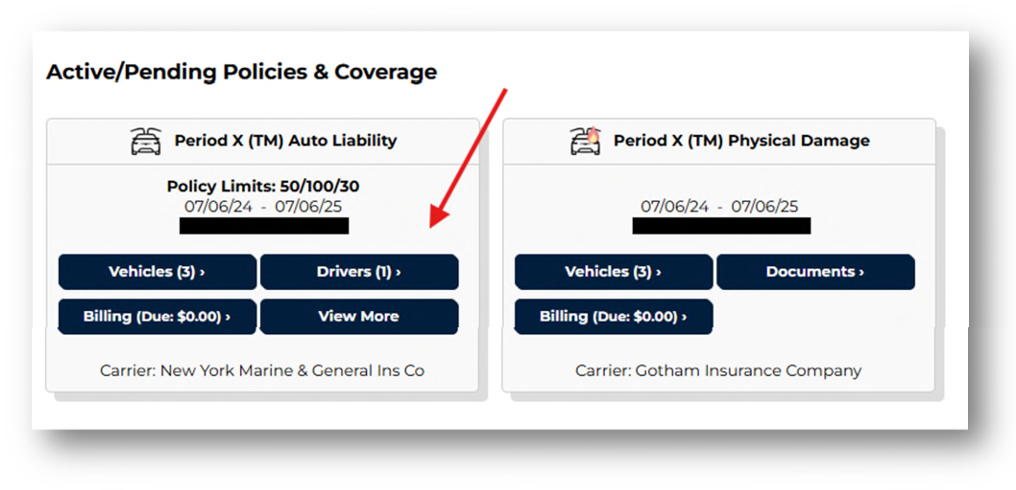Click redacted policy number under Auto Liability

(x=264, y=226)
